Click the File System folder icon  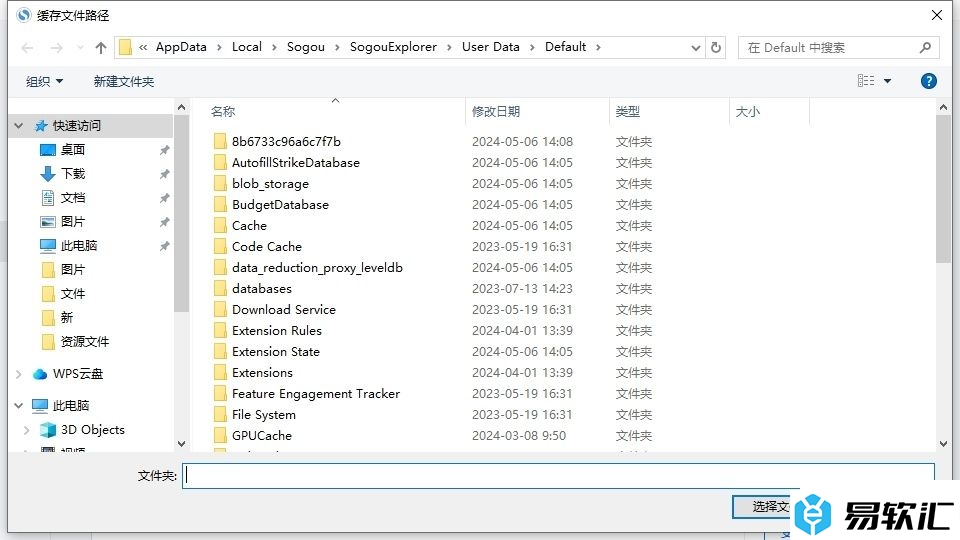tap(220, 414)
